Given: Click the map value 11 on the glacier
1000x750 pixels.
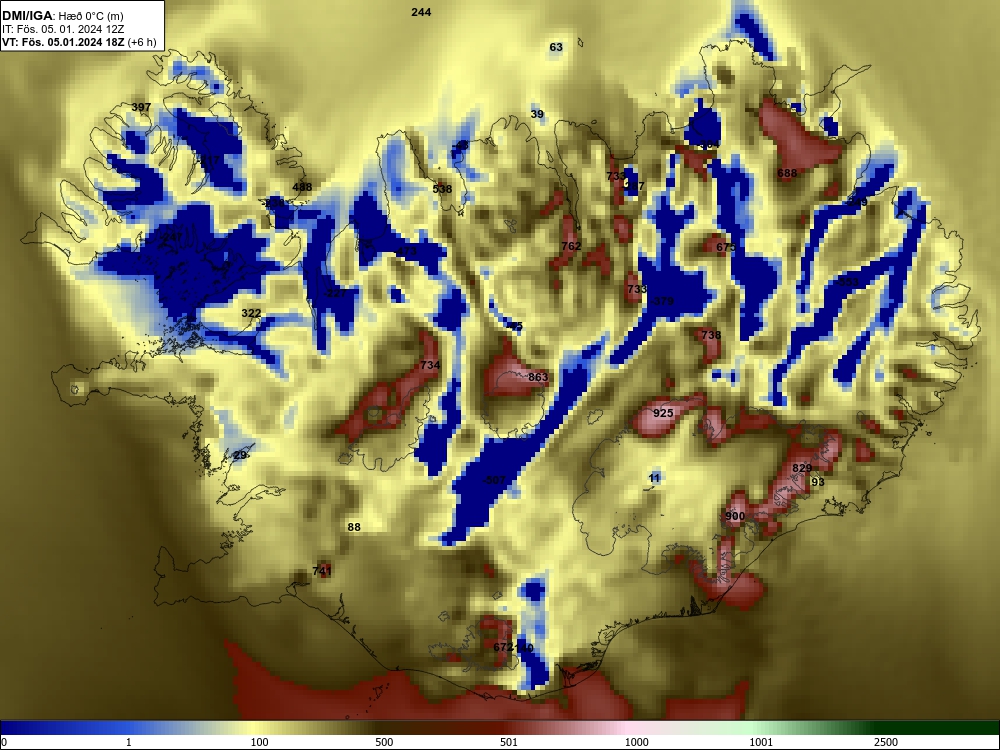Looking at the screenshot, I should click(x=654, y=478).
